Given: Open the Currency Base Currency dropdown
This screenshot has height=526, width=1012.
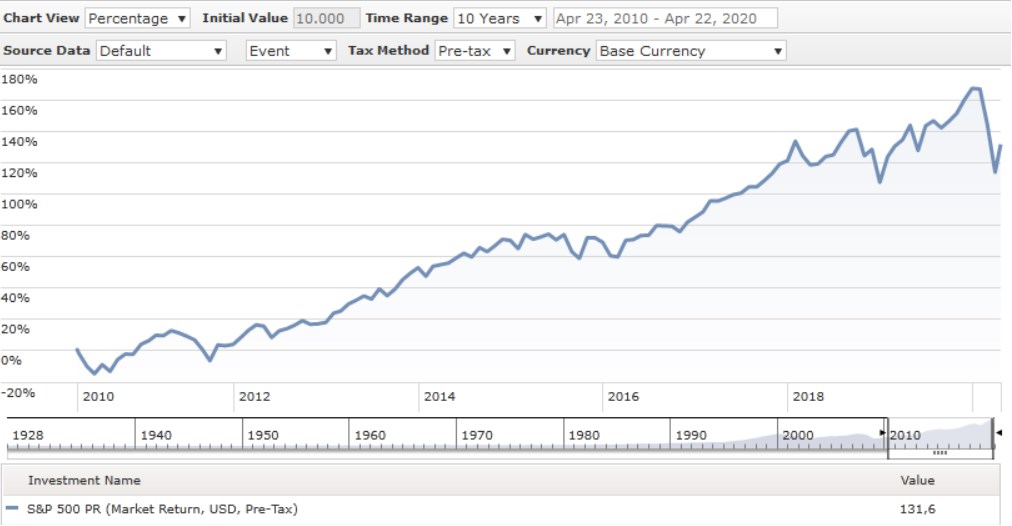Looking at the screenshot, I should pos(690,51).
